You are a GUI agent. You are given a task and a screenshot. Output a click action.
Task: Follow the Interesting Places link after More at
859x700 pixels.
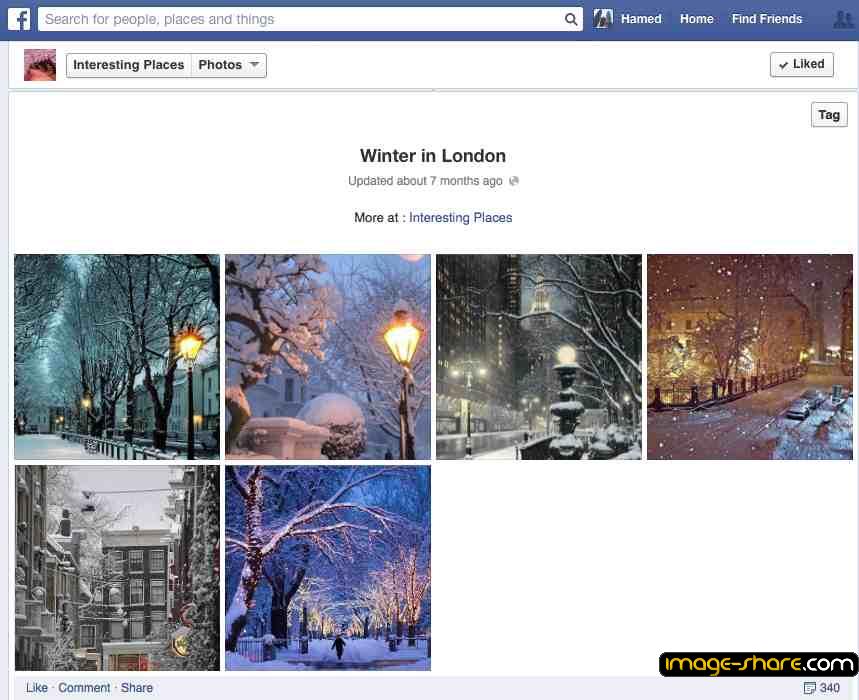(460, 218)
